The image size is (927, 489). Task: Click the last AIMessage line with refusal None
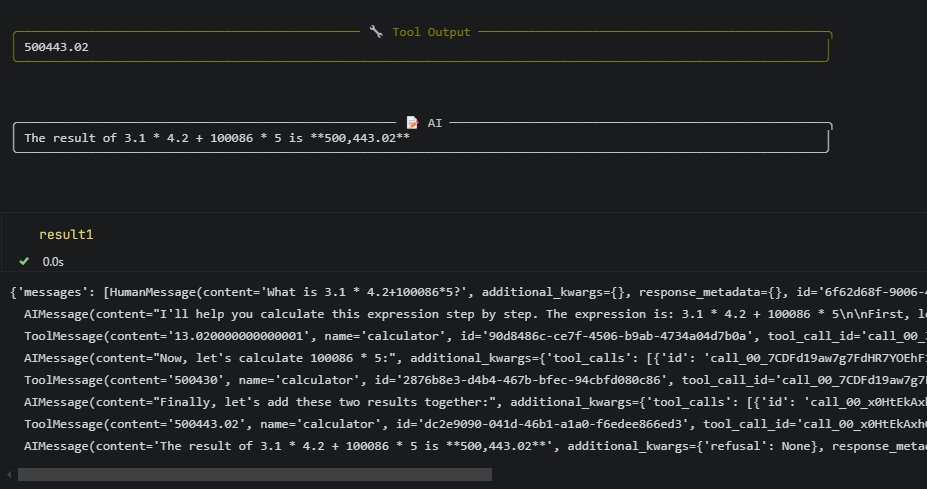[475, 446]
